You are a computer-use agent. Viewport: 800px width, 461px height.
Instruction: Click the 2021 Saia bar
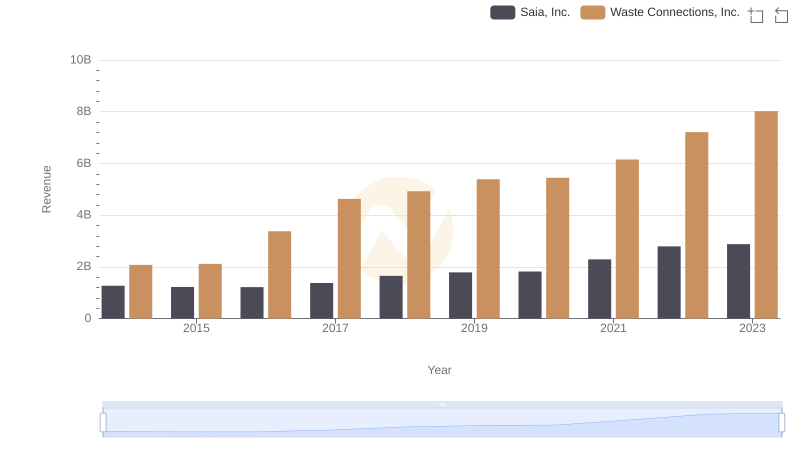coord(599,289)
